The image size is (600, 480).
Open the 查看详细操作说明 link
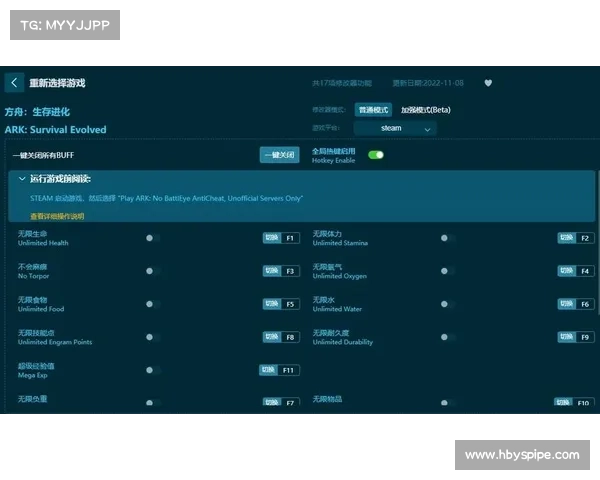[57, 216]
